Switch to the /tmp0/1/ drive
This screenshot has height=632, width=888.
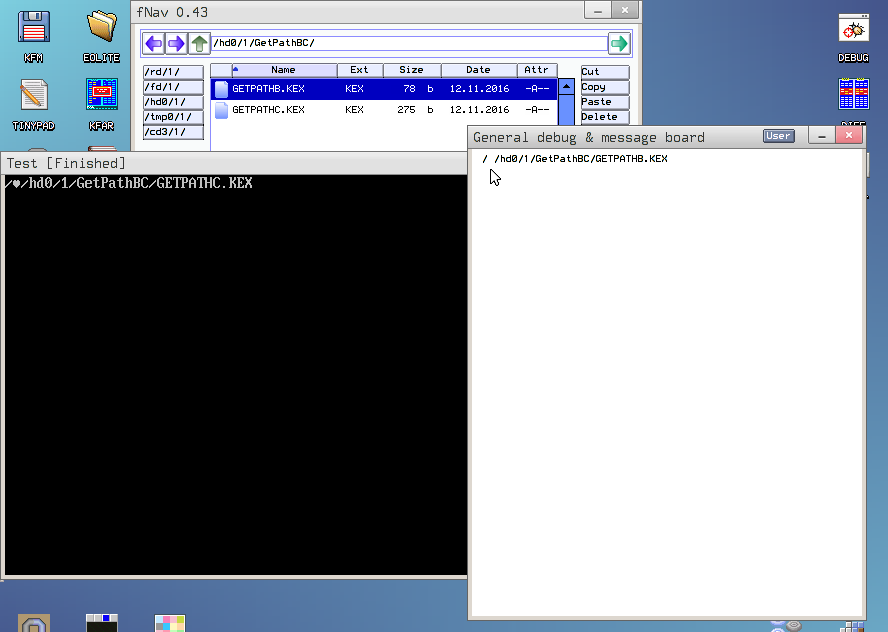[173, 117]
